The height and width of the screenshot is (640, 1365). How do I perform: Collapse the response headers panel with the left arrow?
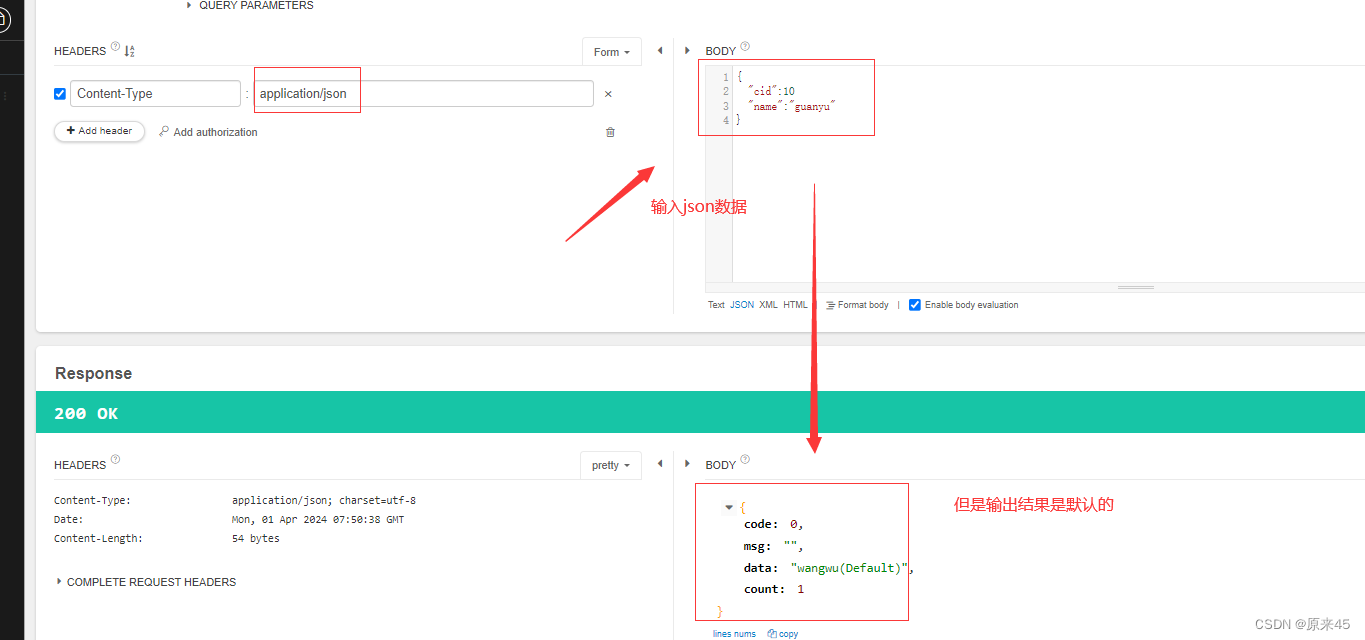pos(660,464)
